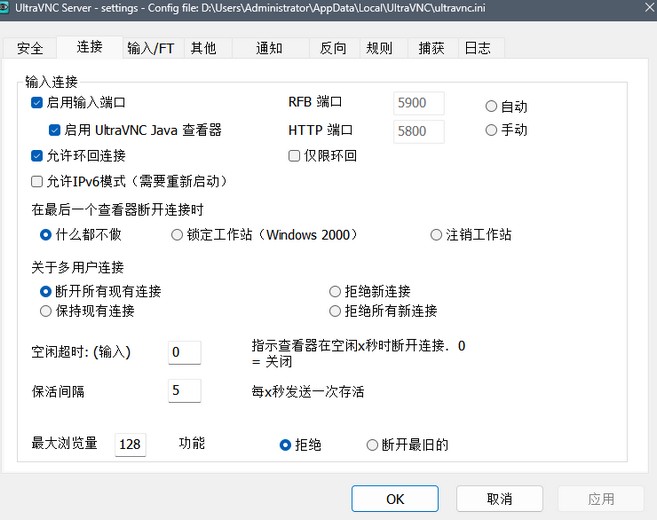
Task: Toggle 启用 UltraVNC Java 查看器 checkbox
Action: coord(54,130)
